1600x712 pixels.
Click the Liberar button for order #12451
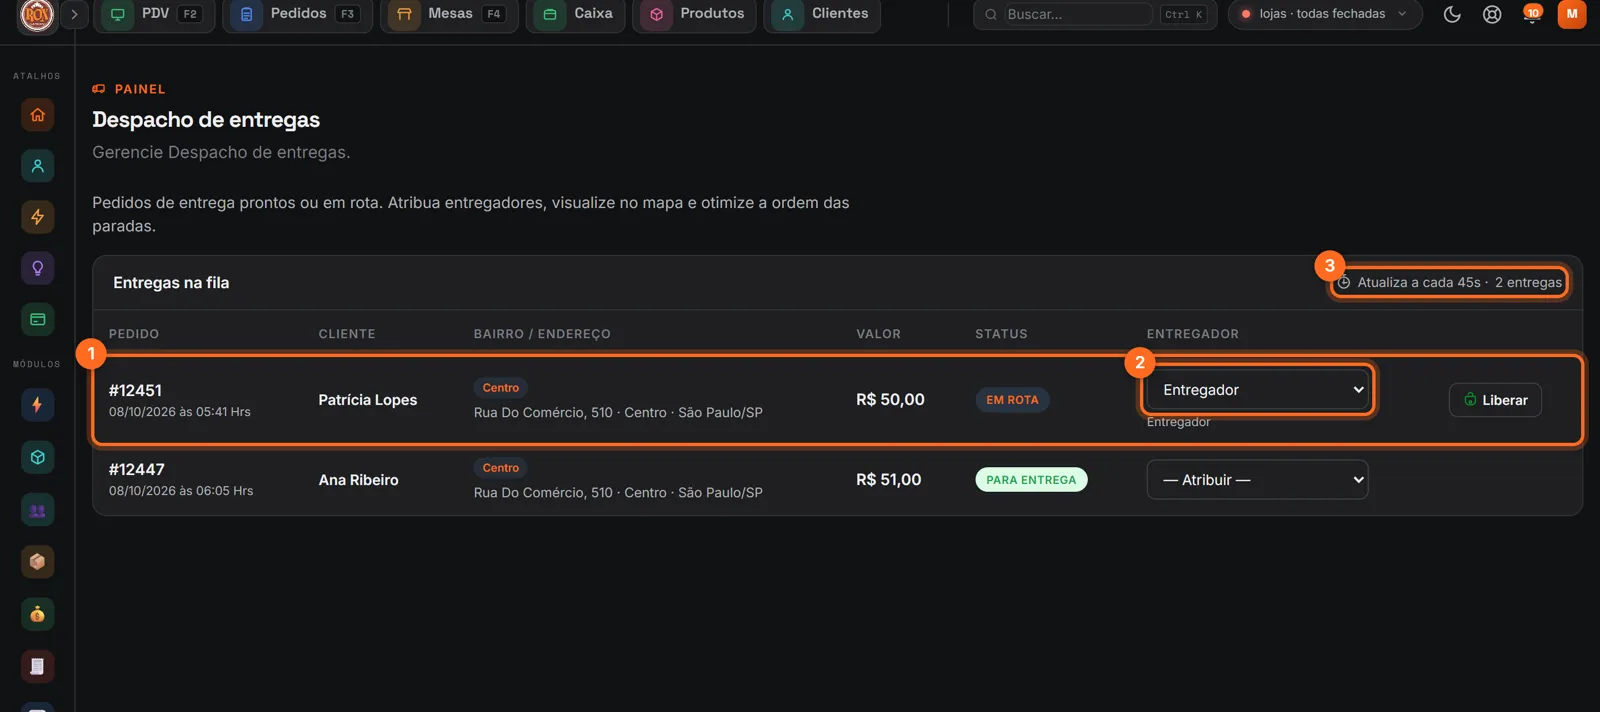click(1495, 400)
